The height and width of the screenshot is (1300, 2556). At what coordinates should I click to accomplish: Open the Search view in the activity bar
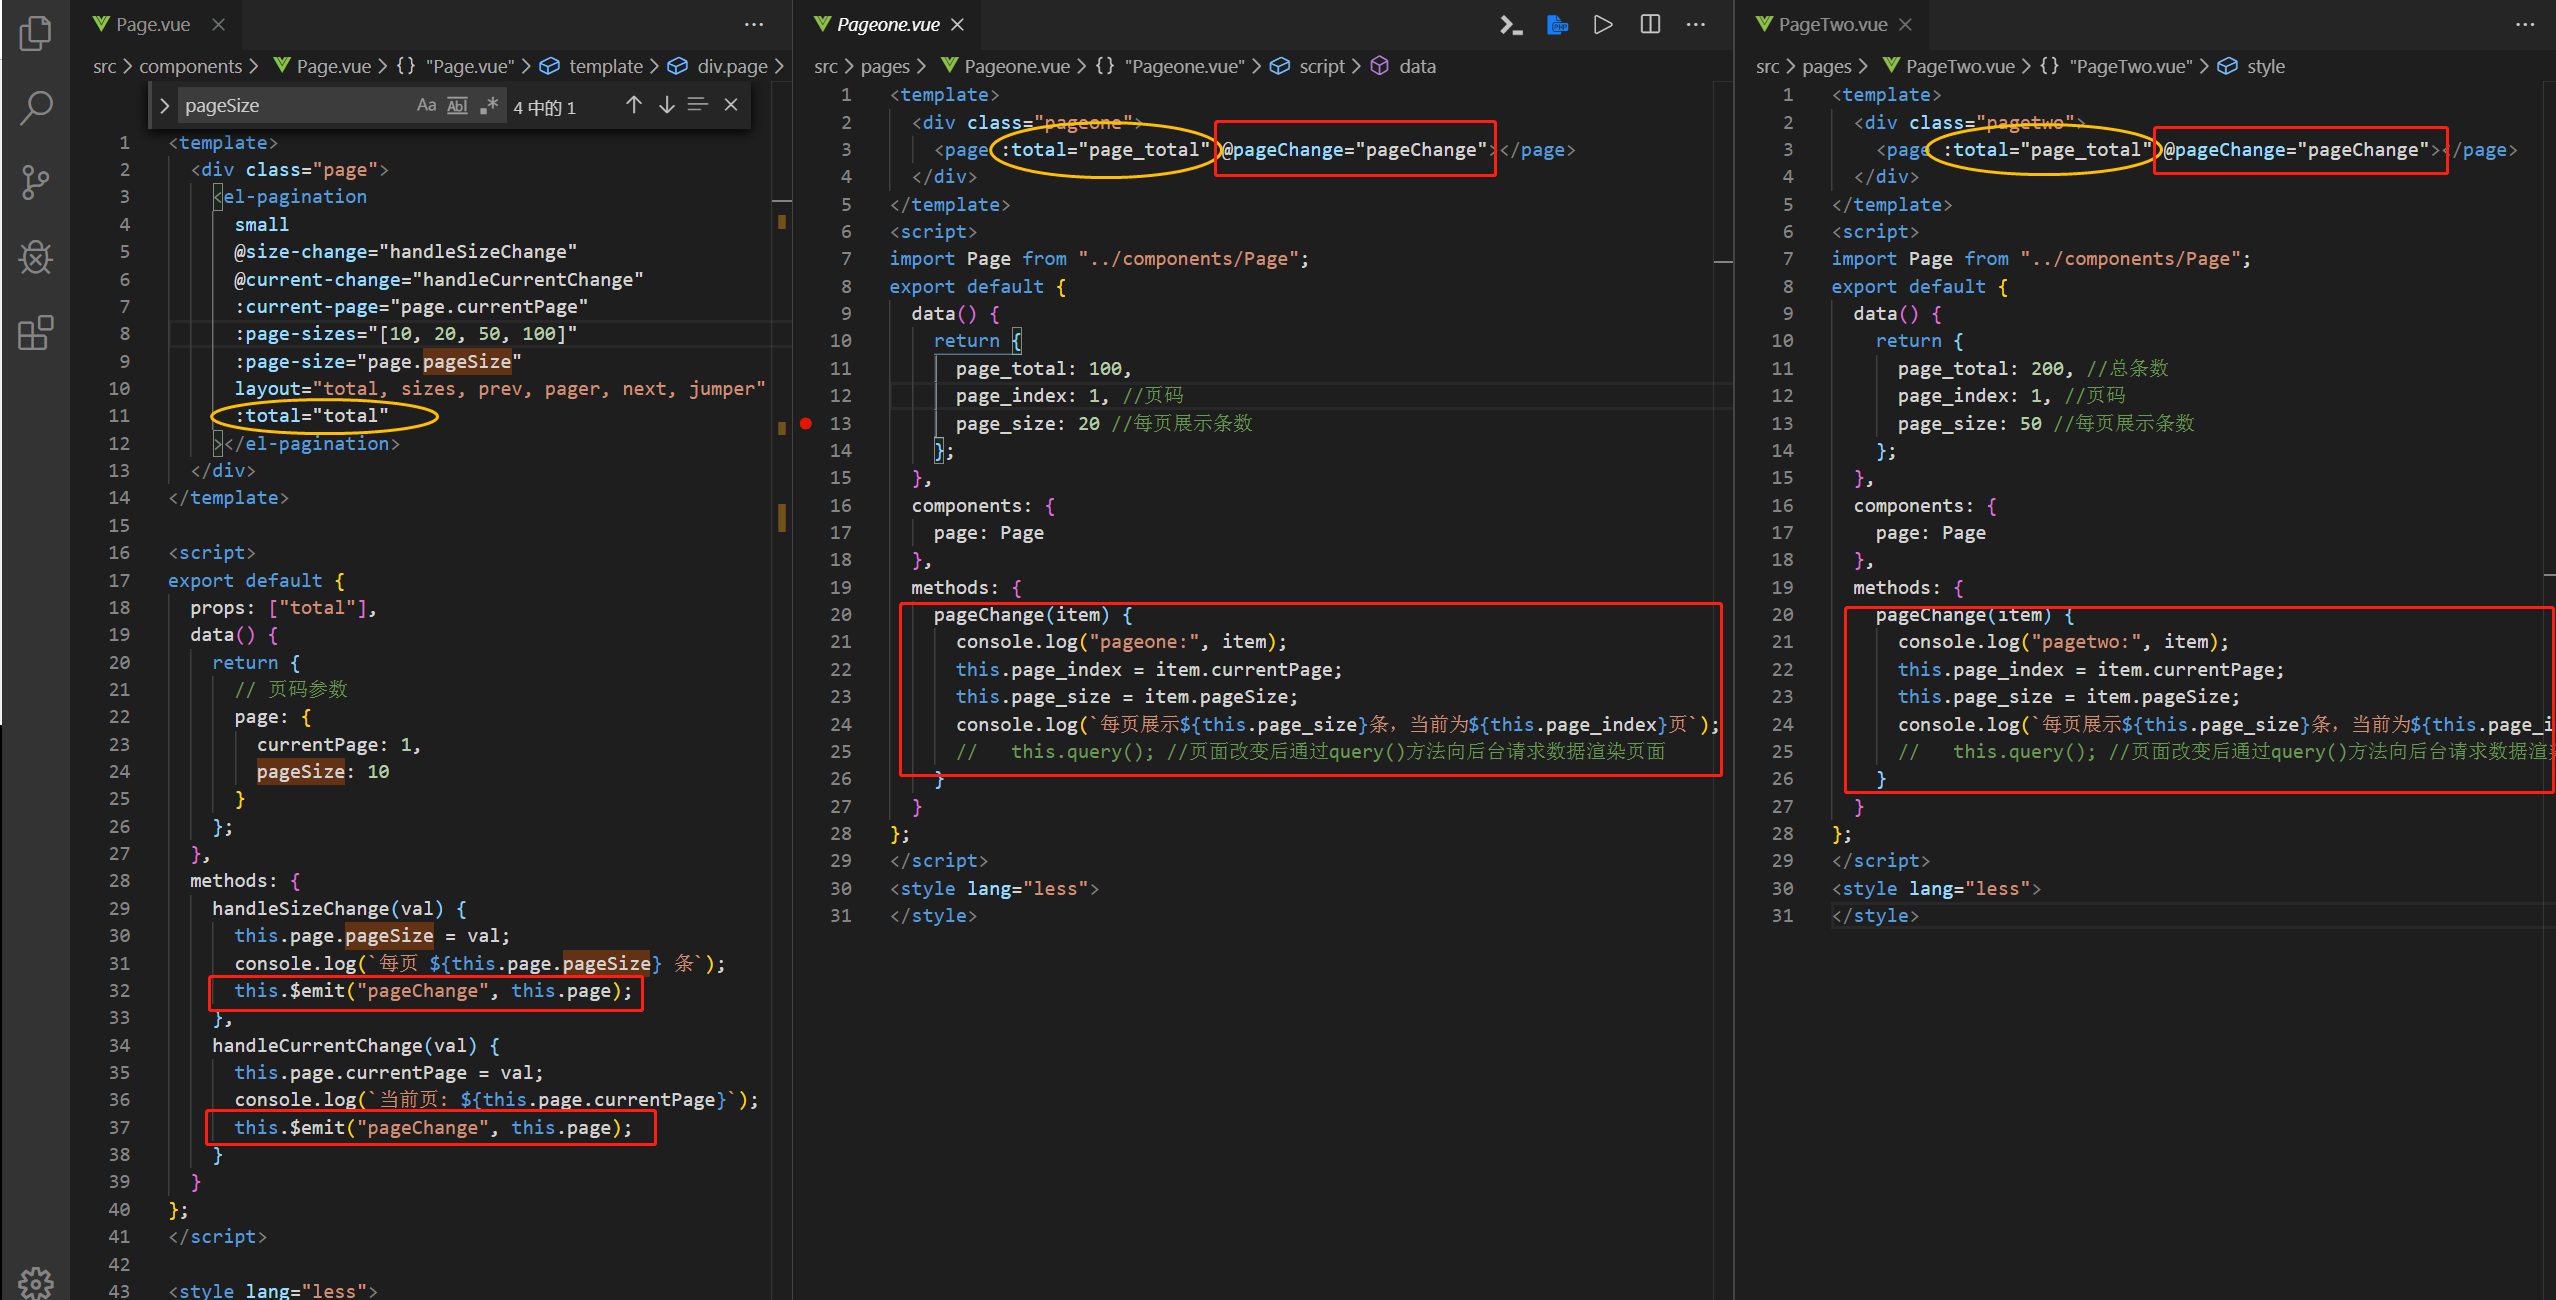(35, 108)
